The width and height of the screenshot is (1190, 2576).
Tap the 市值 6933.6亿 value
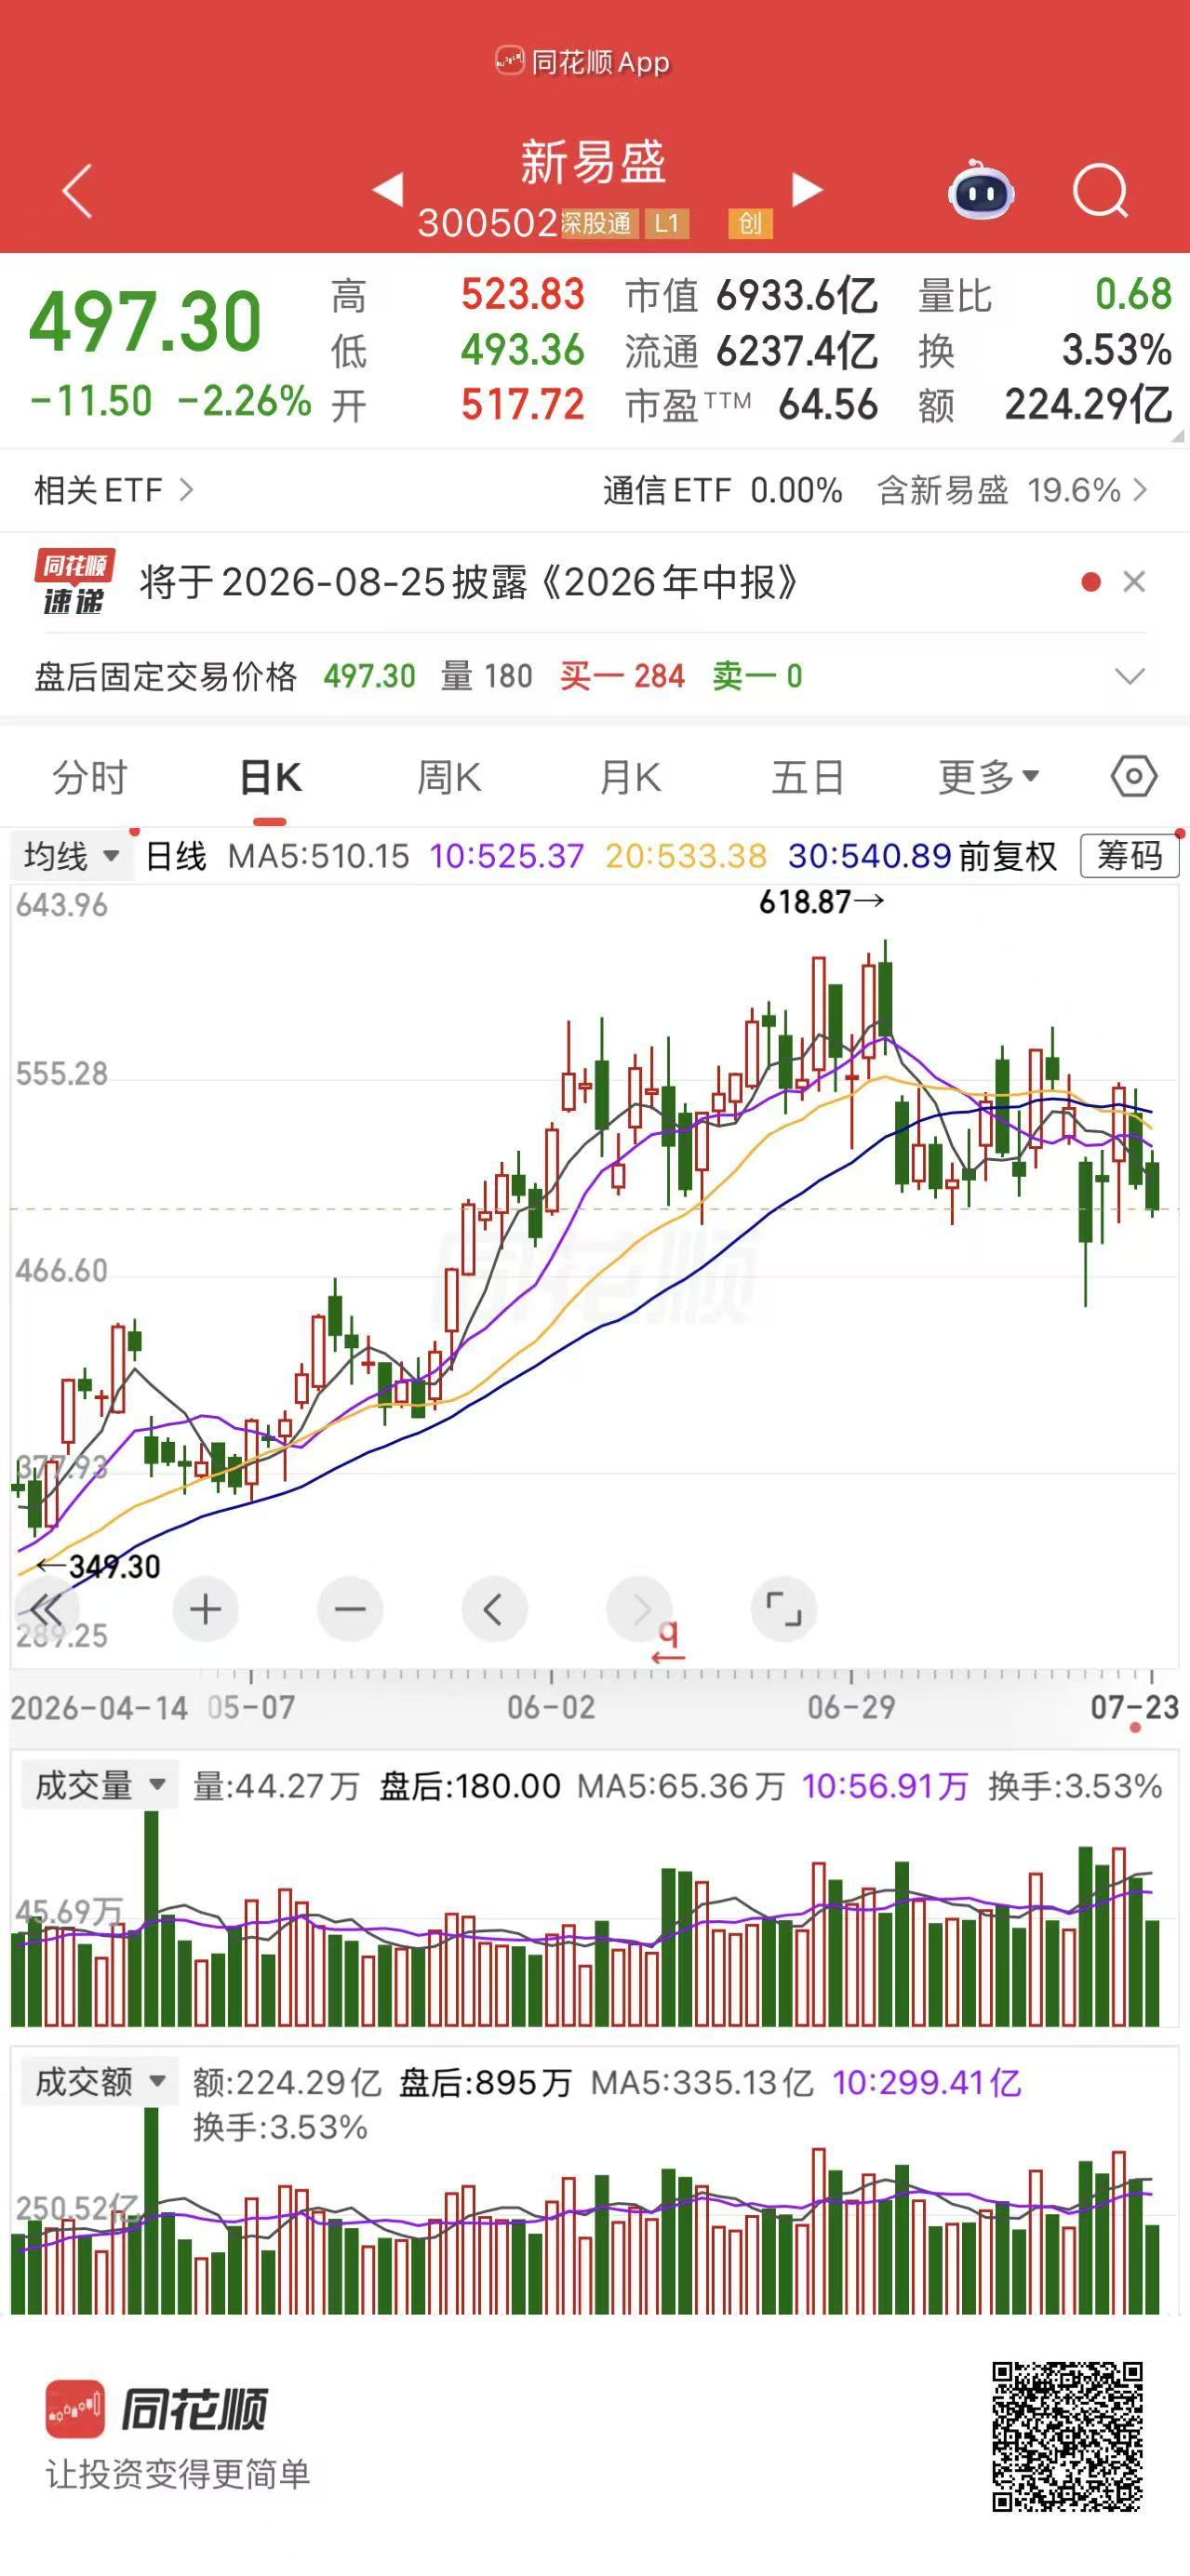pos(797,295)
